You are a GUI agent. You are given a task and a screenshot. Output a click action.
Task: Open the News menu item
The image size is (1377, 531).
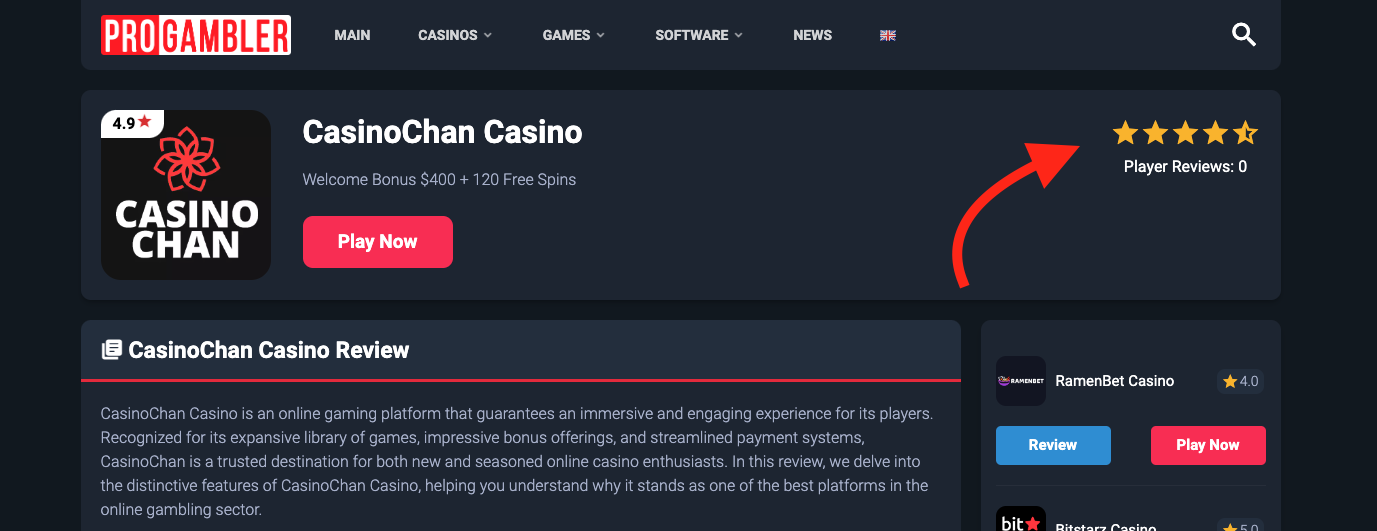click(x=812, y=35)
